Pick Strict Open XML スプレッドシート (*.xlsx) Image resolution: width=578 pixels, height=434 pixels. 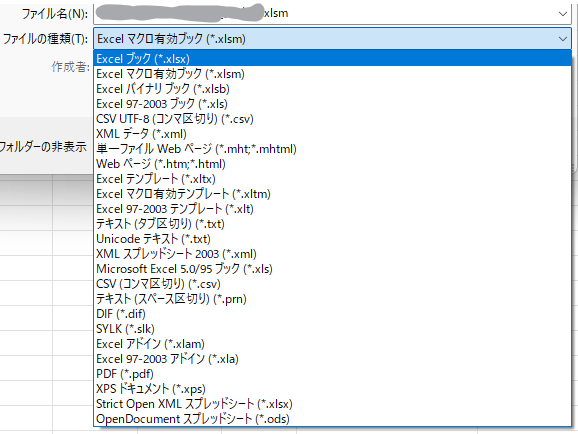tap(332, 404)
